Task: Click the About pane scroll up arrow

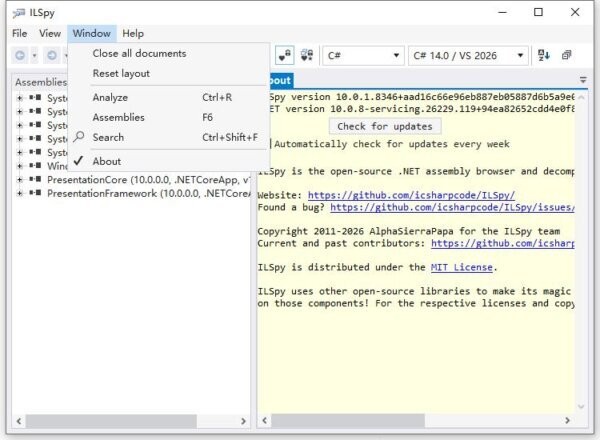Action: (x=581, y=98)
